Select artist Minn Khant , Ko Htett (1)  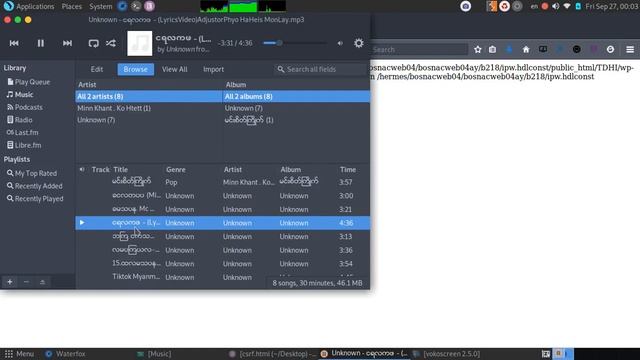149,108
